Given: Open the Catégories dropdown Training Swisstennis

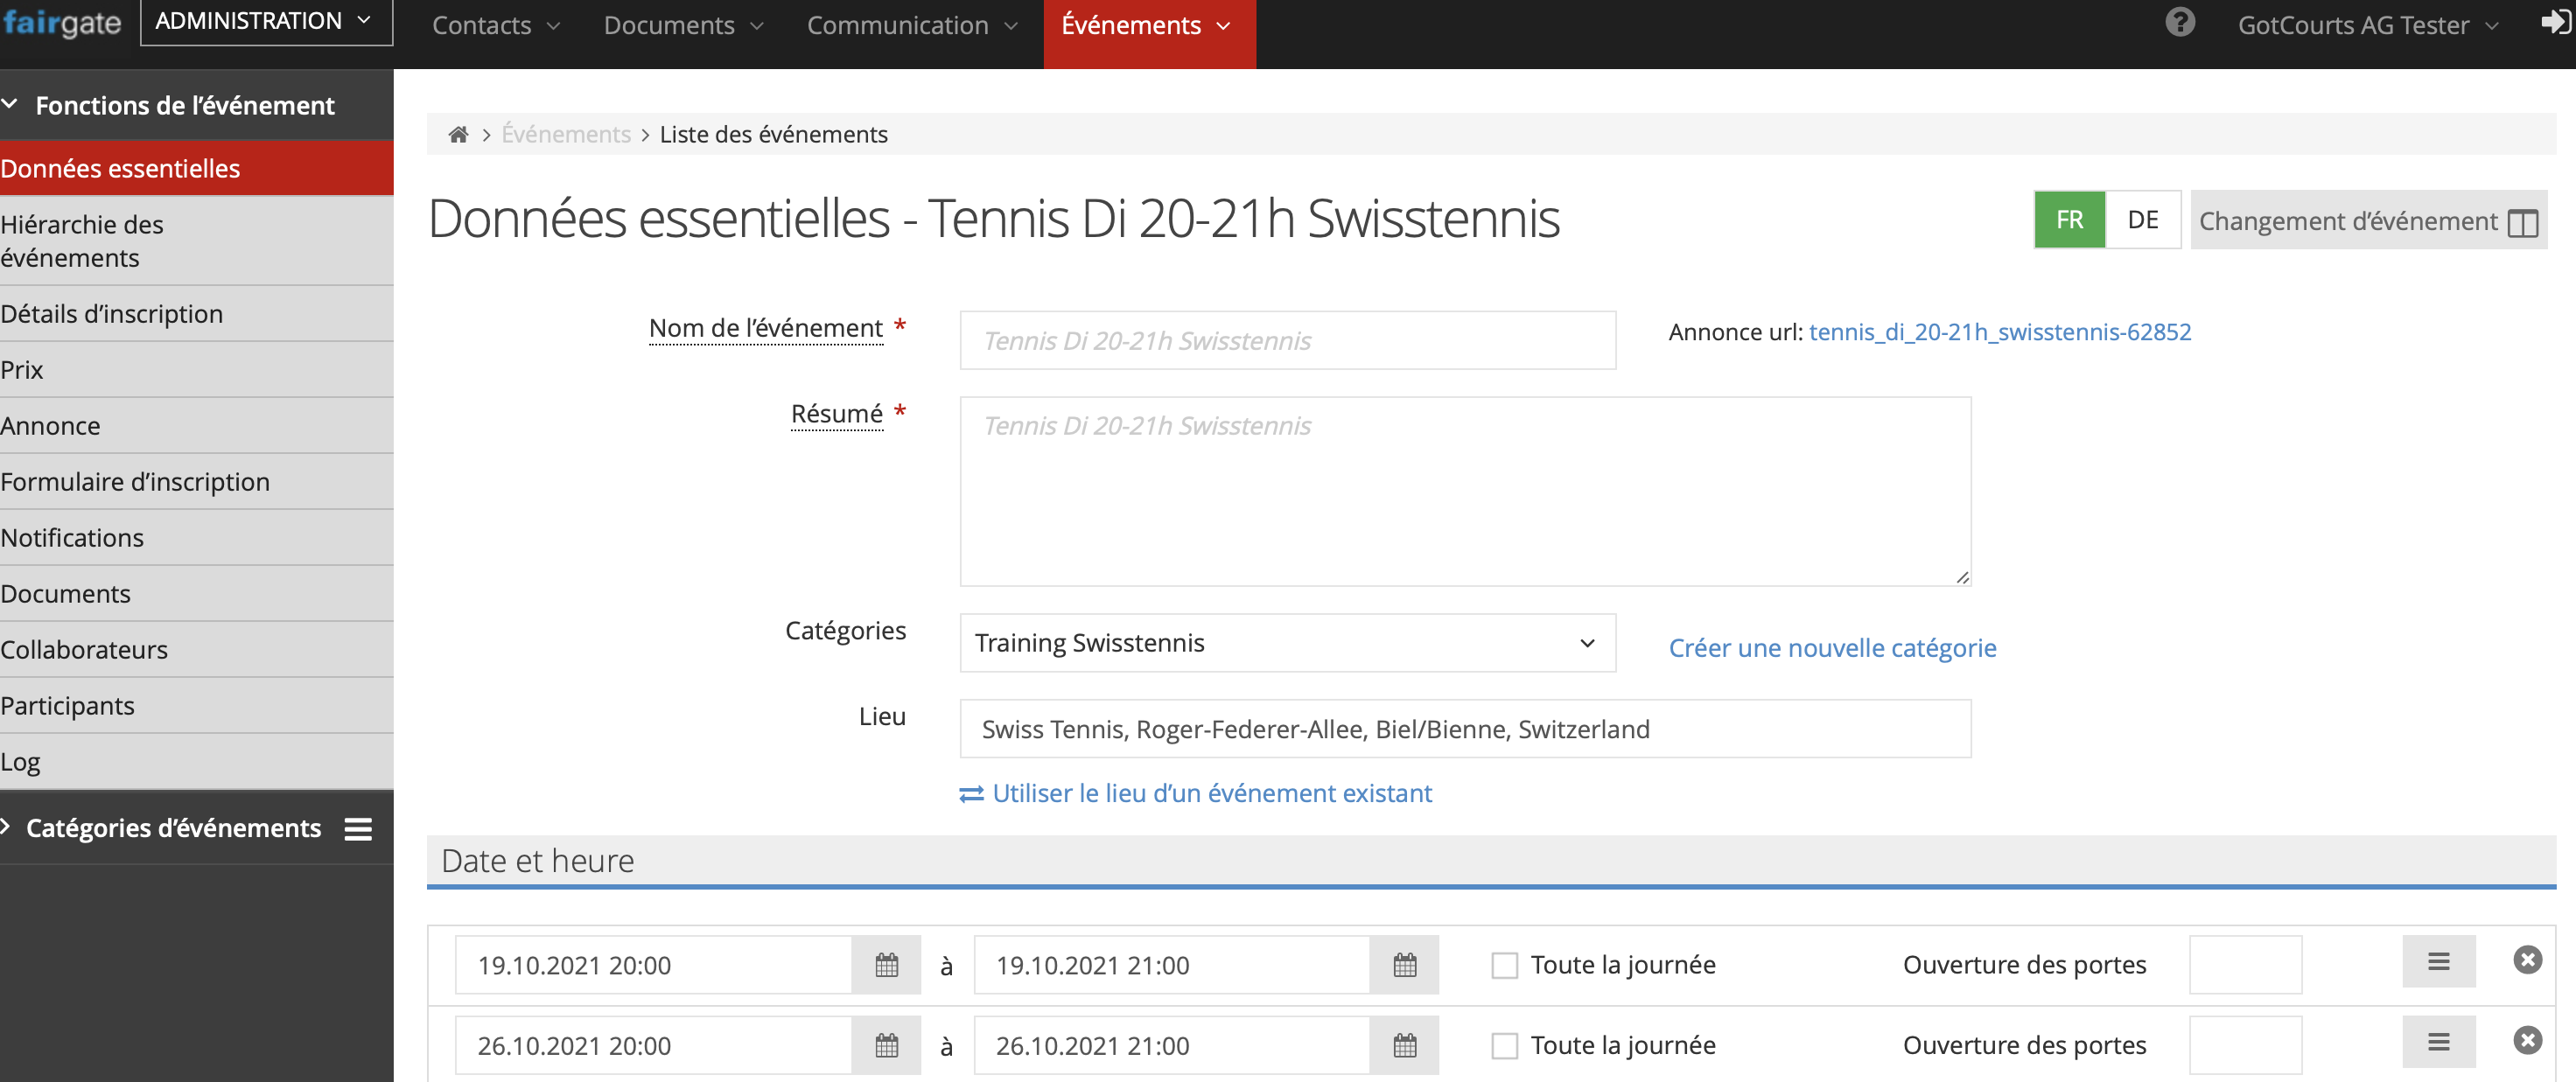Looking at the screenshot, I should 1287,643.
